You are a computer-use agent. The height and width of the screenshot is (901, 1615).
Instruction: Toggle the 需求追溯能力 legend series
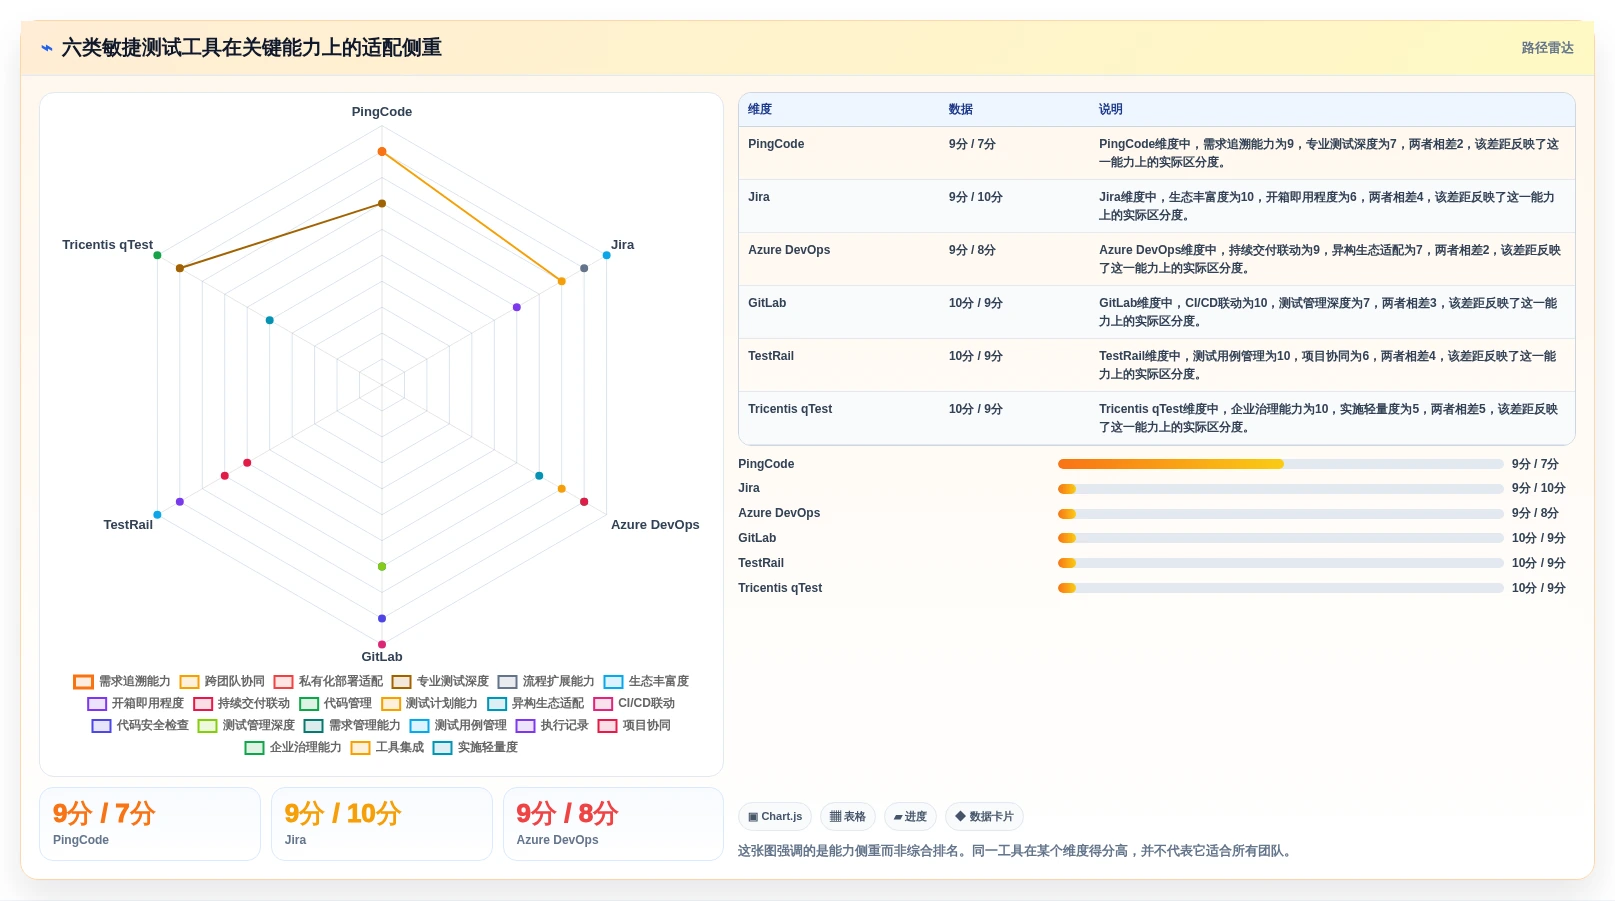[122, 681]
